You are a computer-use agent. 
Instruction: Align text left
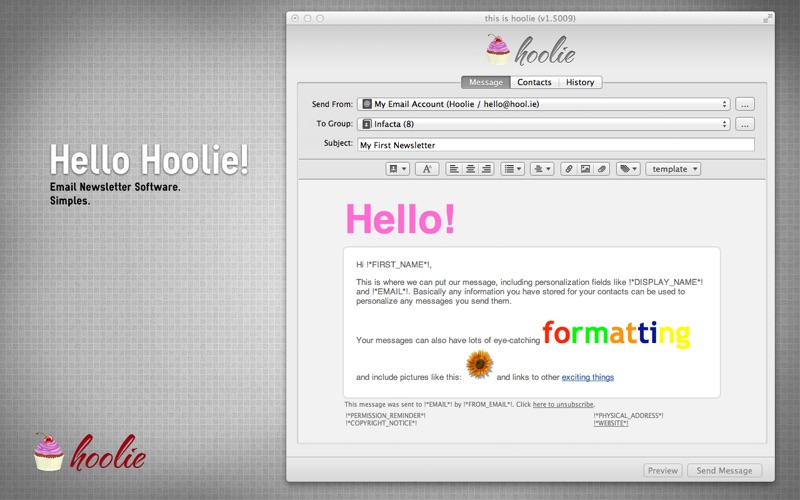click(454, 169)
